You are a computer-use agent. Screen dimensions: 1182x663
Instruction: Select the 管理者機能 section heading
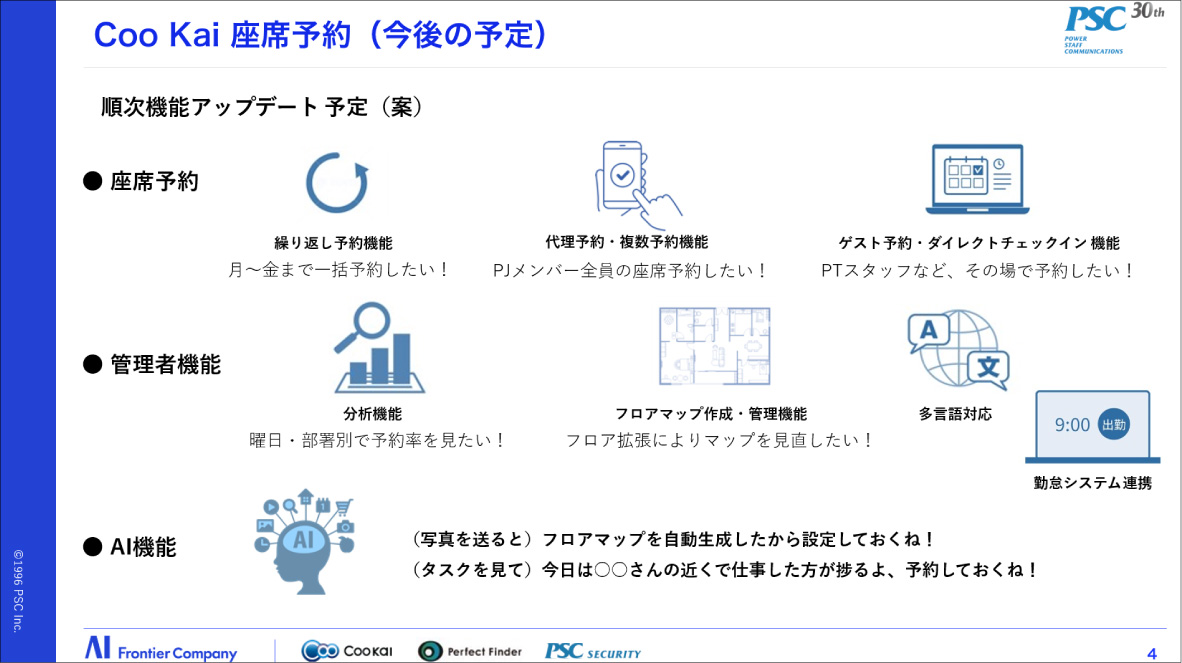click(153, 365)
